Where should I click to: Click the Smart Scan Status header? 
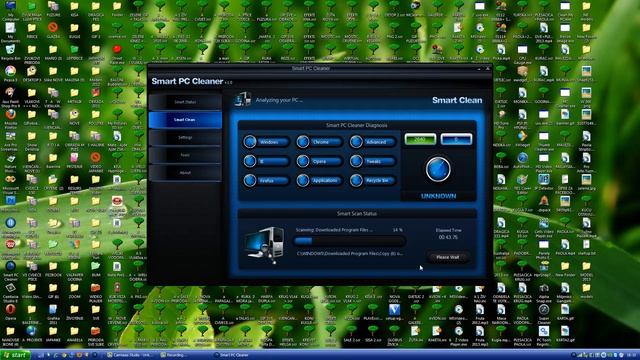click(x=357, y=213)
